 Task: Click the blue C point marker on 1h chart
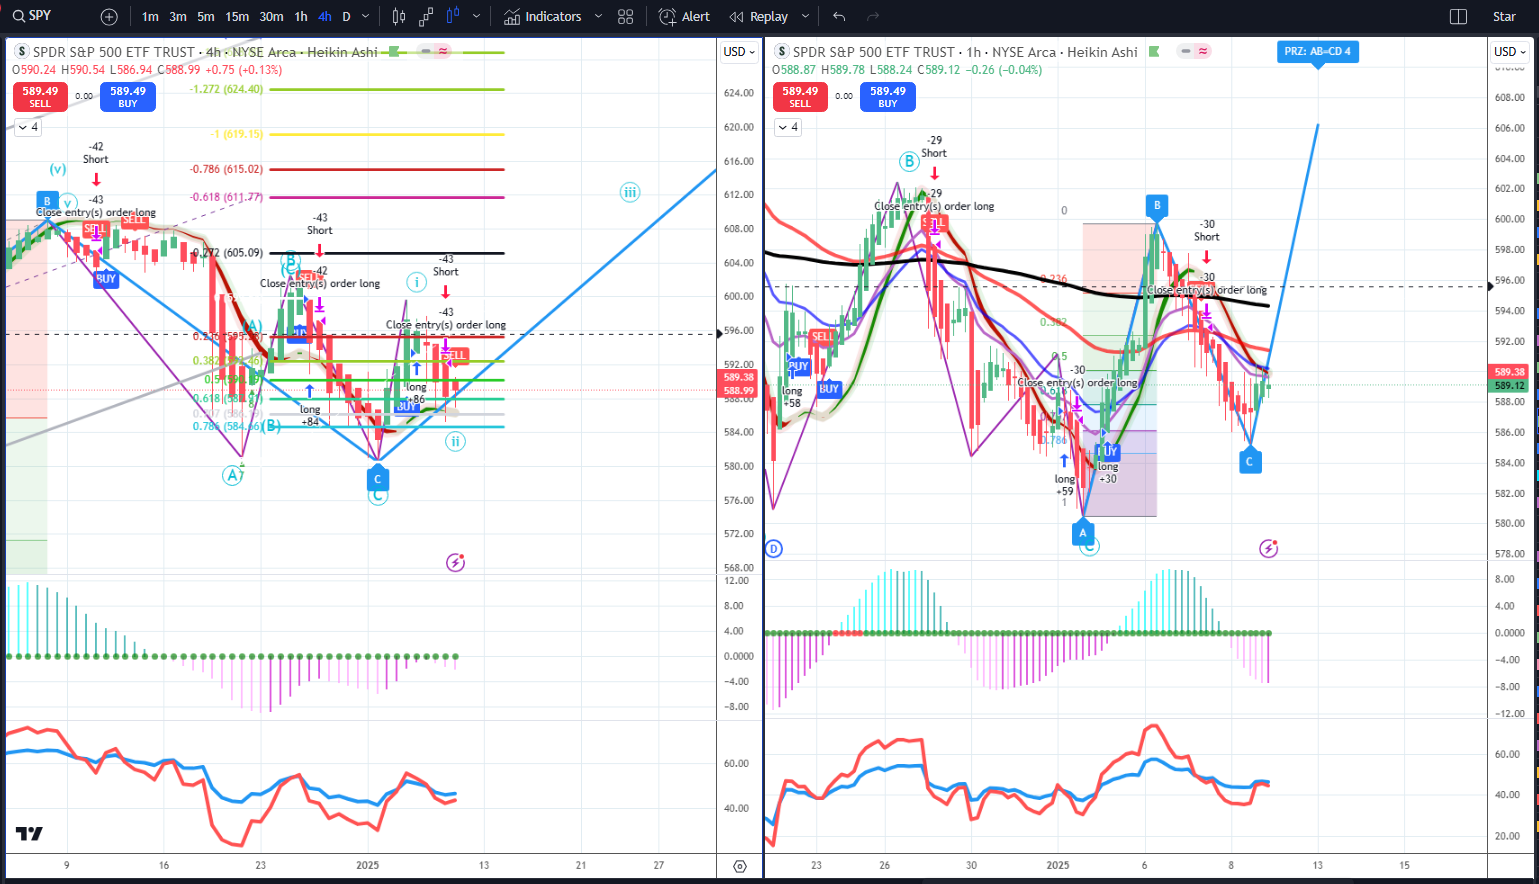point(1249,461)
